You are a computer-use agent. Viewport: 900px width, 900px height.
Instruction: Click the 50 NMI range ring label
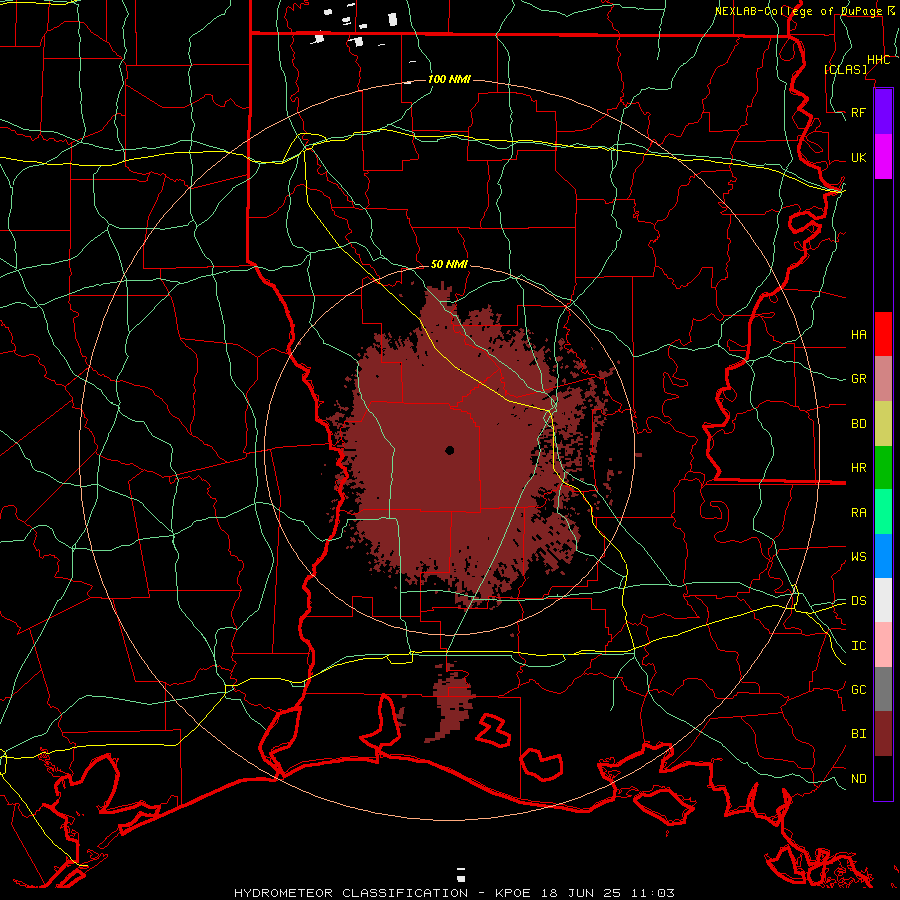click(449, 264)
